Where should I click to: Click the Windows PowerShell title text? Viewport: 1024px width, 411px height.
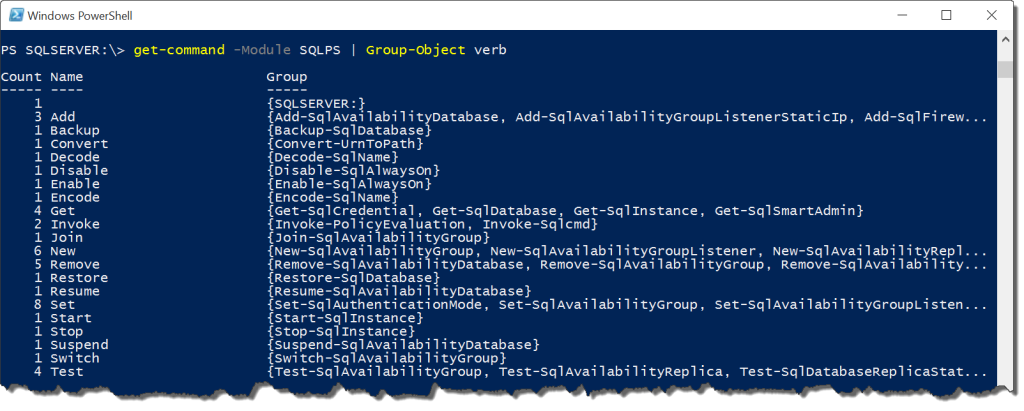[80, 16]
